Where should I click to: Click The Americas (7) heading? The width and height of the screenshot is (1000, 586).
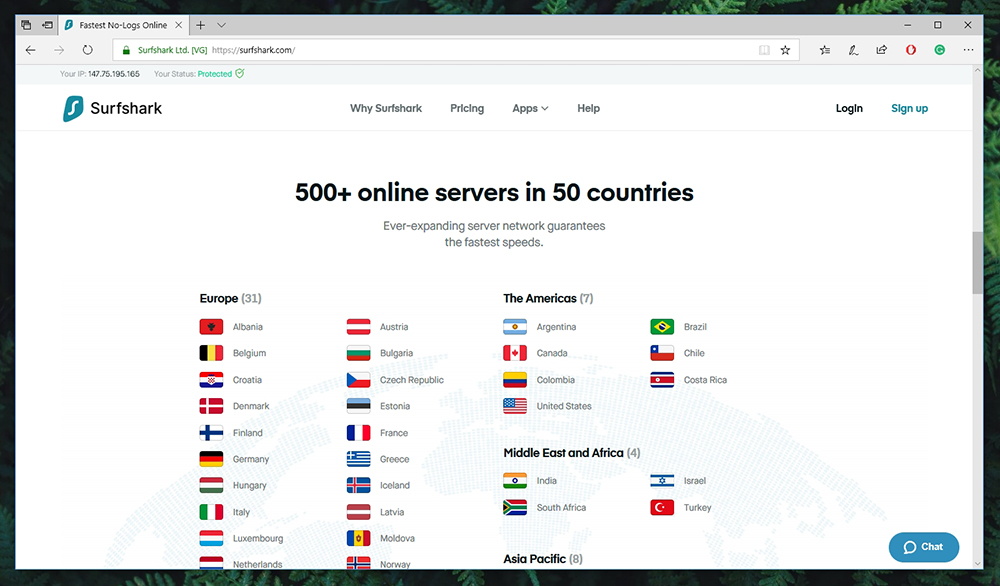(x=548, y=298)
